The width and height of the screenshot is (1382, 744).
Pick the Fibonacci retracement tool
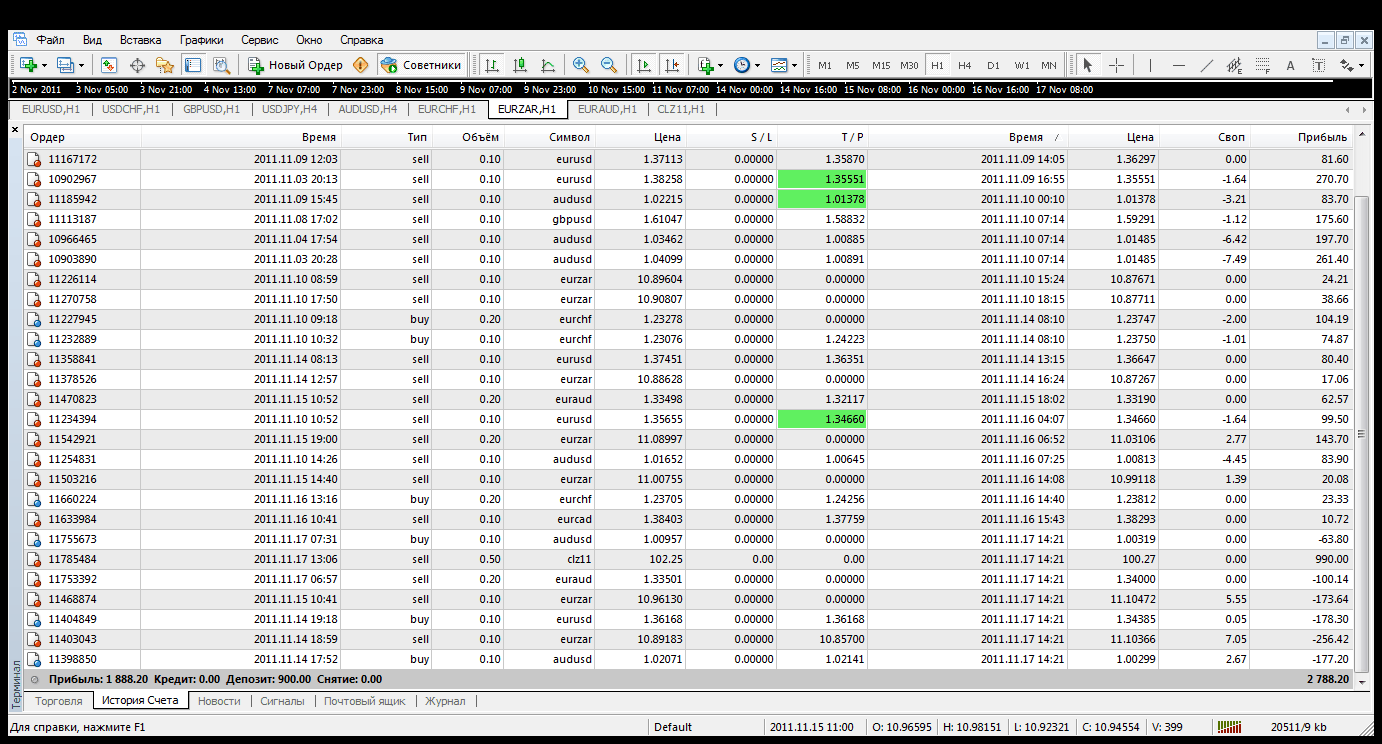tap(1262, 65)
